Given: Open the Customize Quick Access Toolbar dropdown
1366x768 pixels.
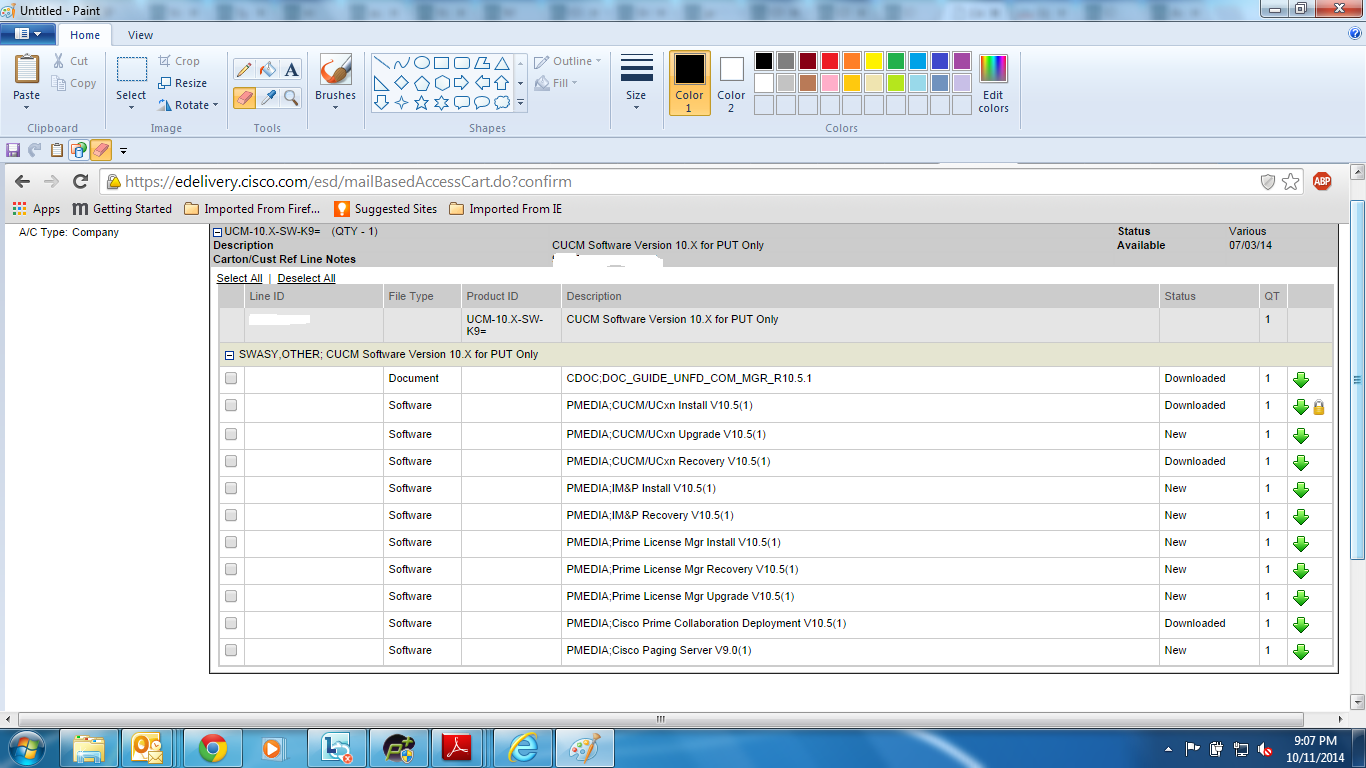Looking at the screenshot, I should pos(123,151).
